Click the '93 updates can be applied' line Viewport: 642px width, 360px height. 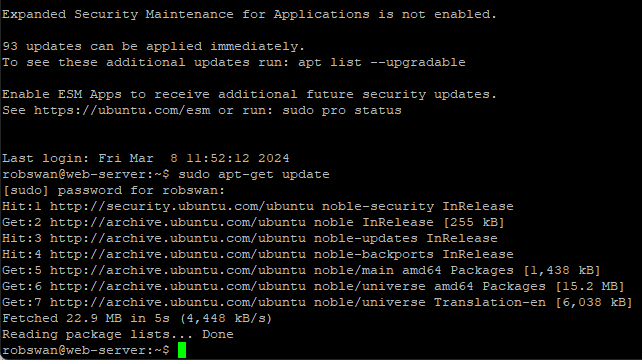(154, 46)
